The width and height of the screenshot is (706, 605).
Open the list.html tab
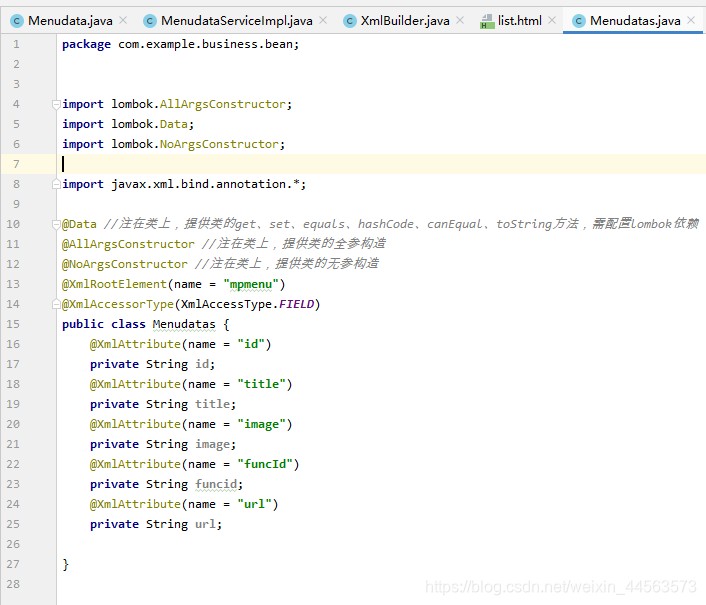point(519,21)
